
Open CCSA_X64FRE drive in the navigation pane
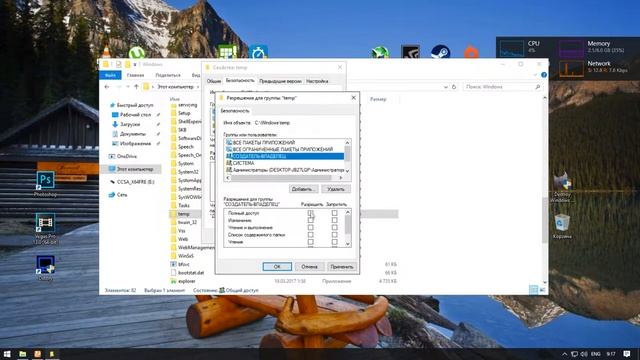(x=131, y=182)
